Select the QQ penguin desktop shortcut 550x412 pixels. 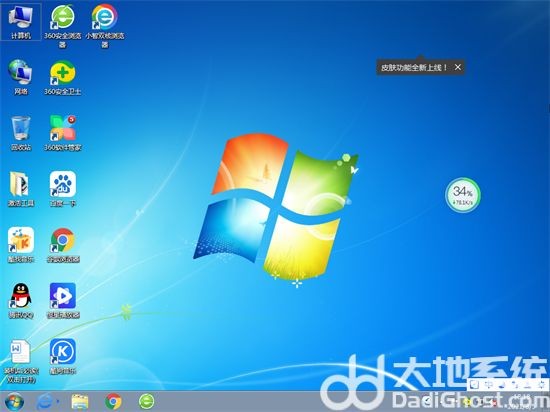(x=21, y=300)
